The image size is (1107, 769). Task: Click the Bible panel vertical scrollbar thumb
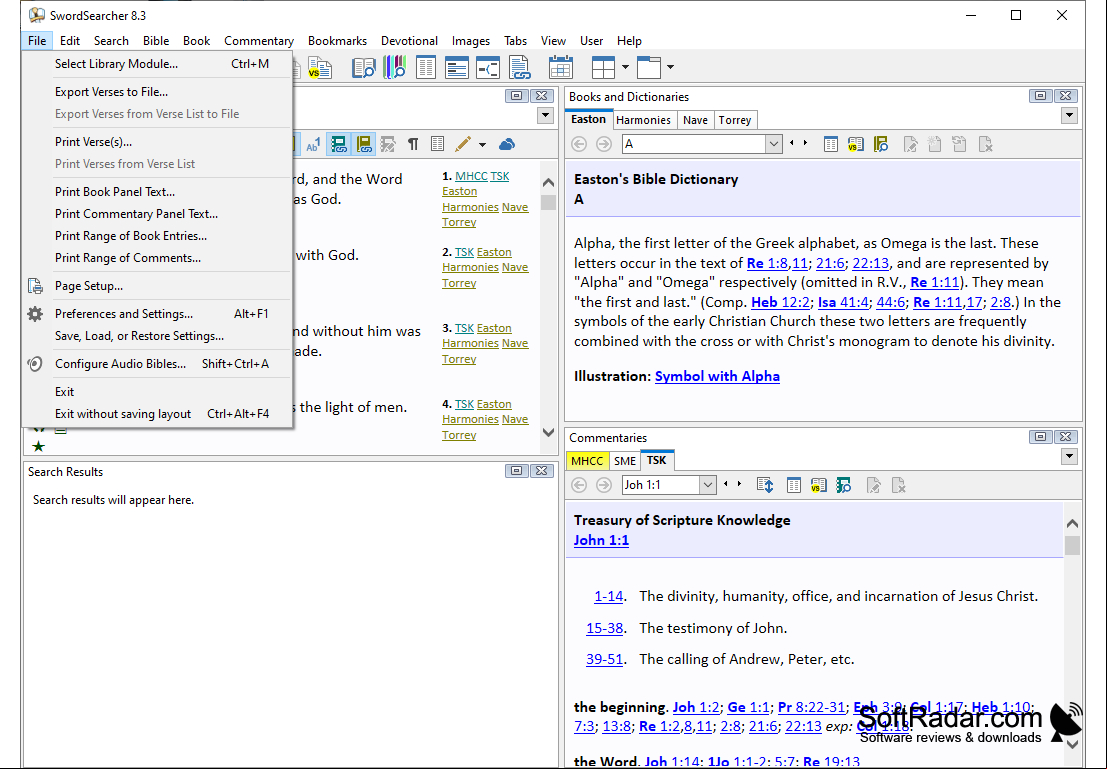coord(548,203)
